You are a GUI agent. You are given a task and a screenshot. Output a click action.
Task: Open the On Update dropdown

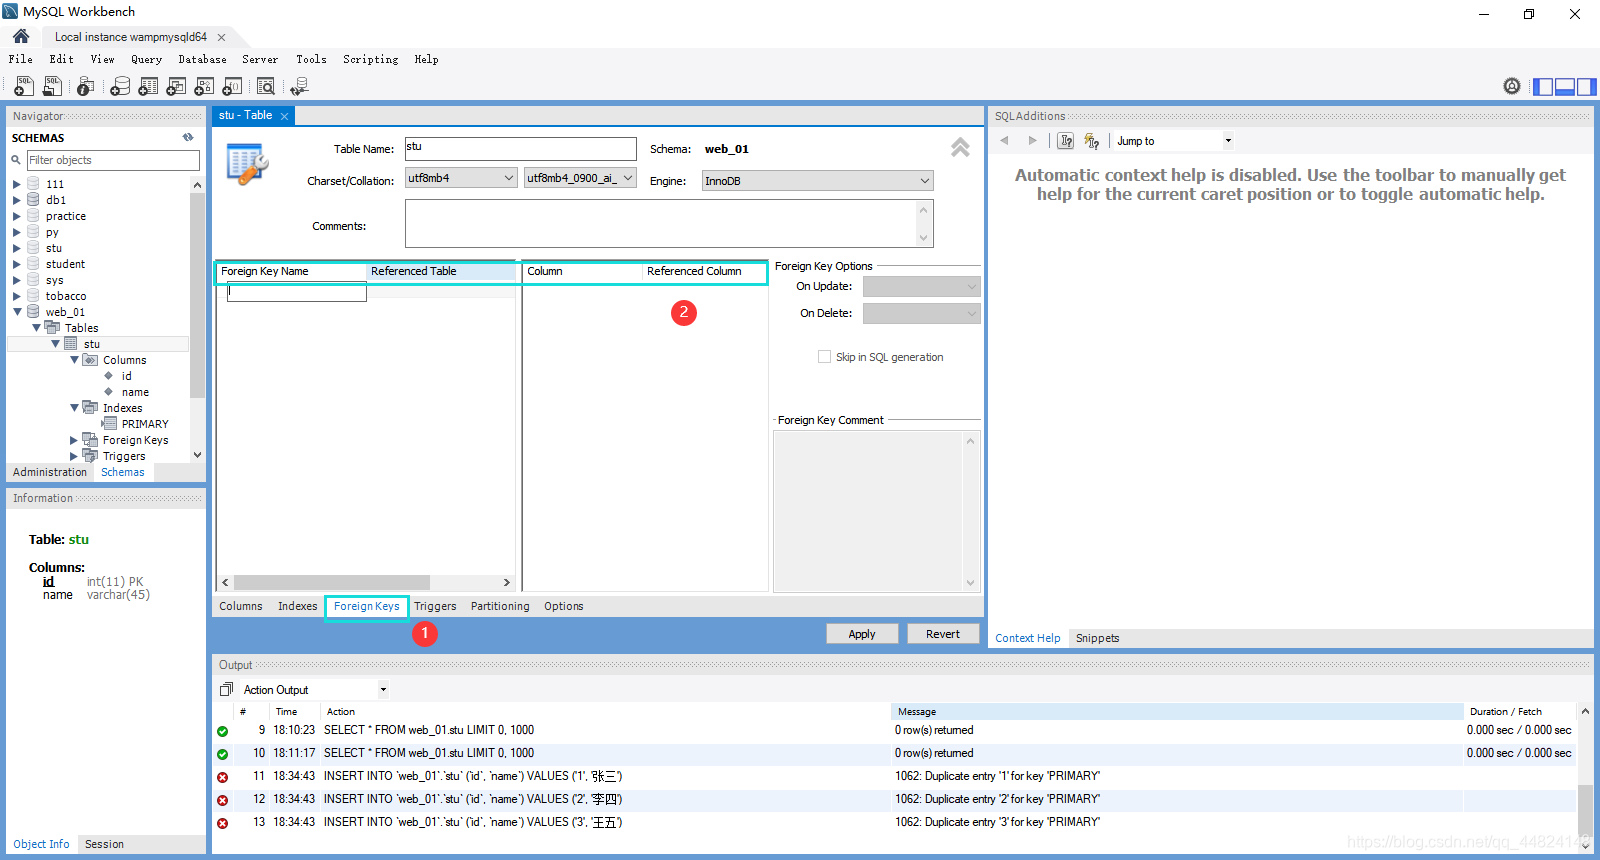(x=921, y=286)
